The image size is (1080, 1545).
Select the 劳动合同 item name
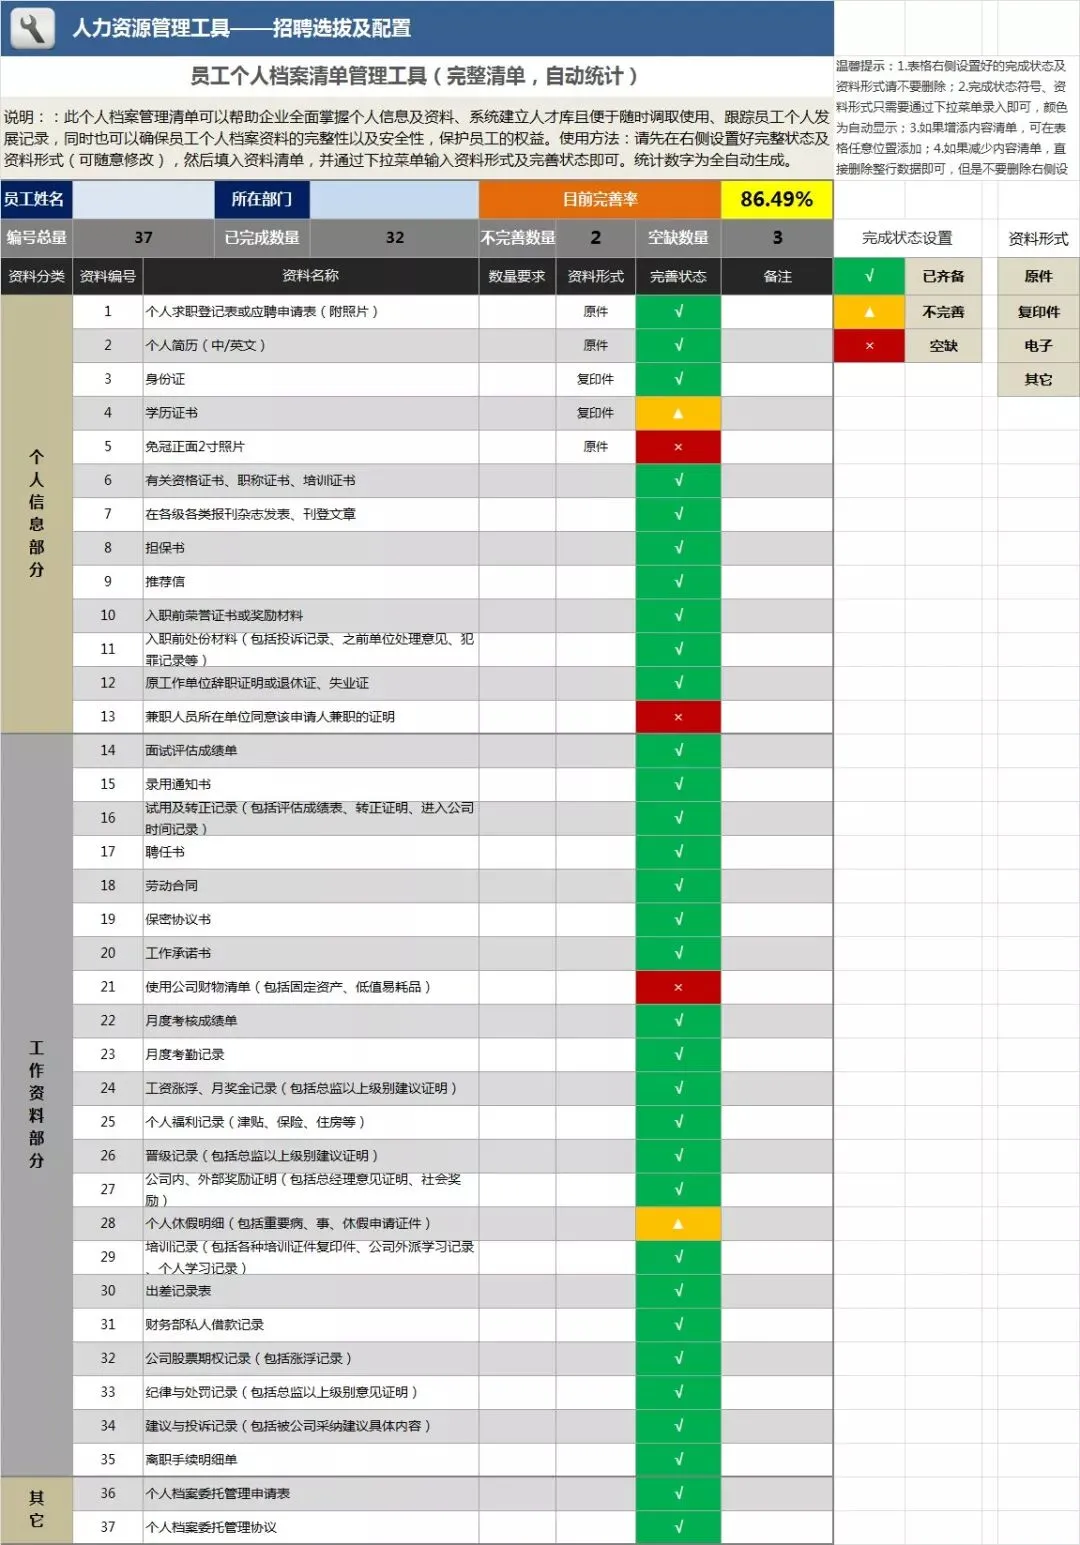point(171,886)
